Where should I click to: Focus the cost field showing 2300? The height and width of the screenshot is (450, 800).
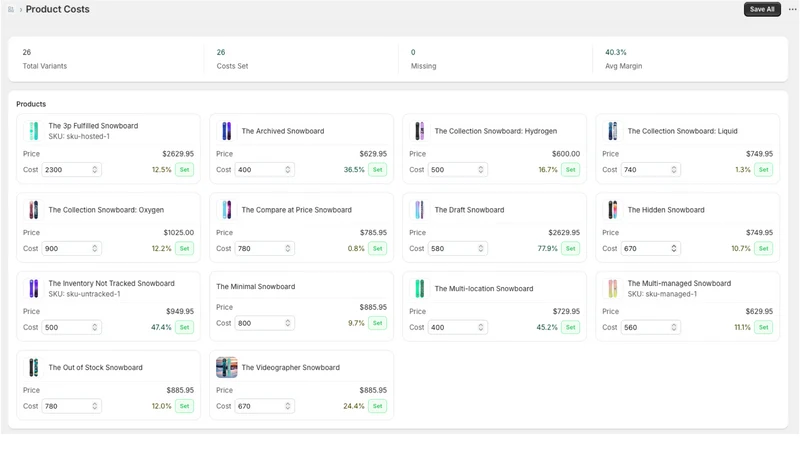tap(71, 169)
